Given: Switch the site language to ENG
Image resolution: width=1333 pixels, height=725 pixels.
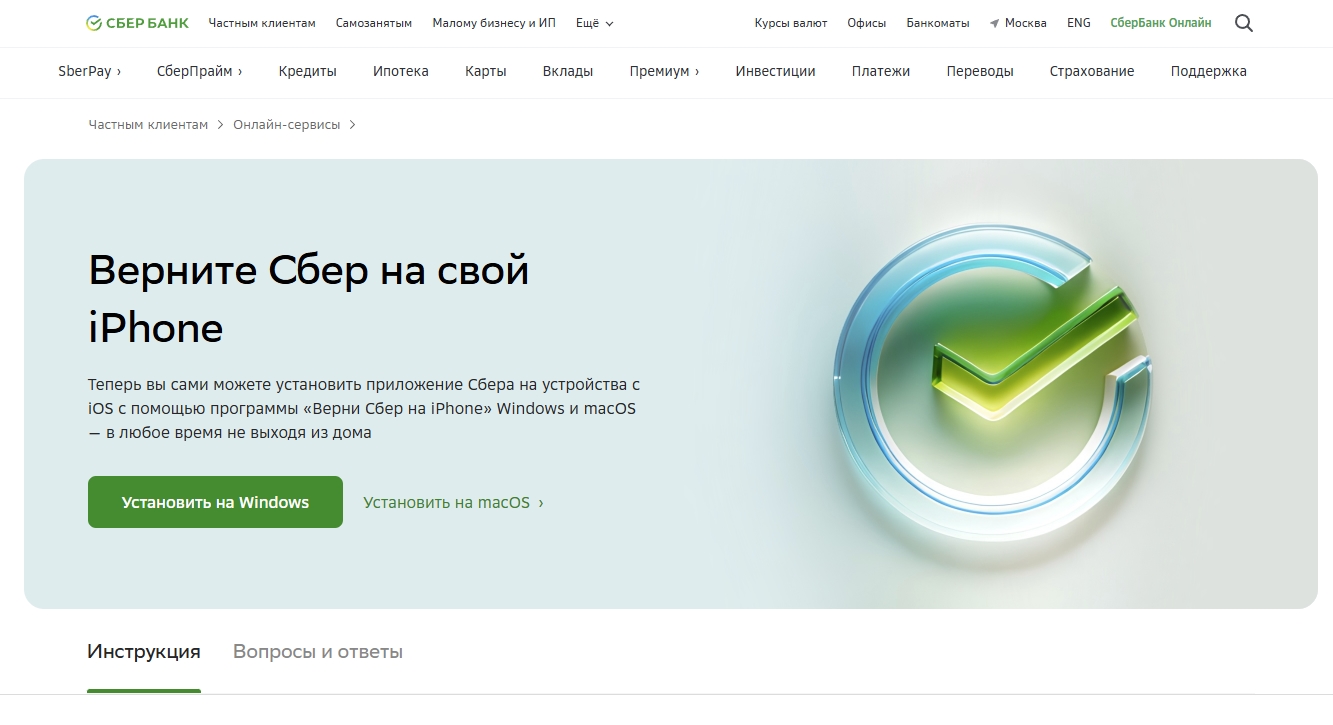Looking at the screenshot, I should (x=1079, y=23).
